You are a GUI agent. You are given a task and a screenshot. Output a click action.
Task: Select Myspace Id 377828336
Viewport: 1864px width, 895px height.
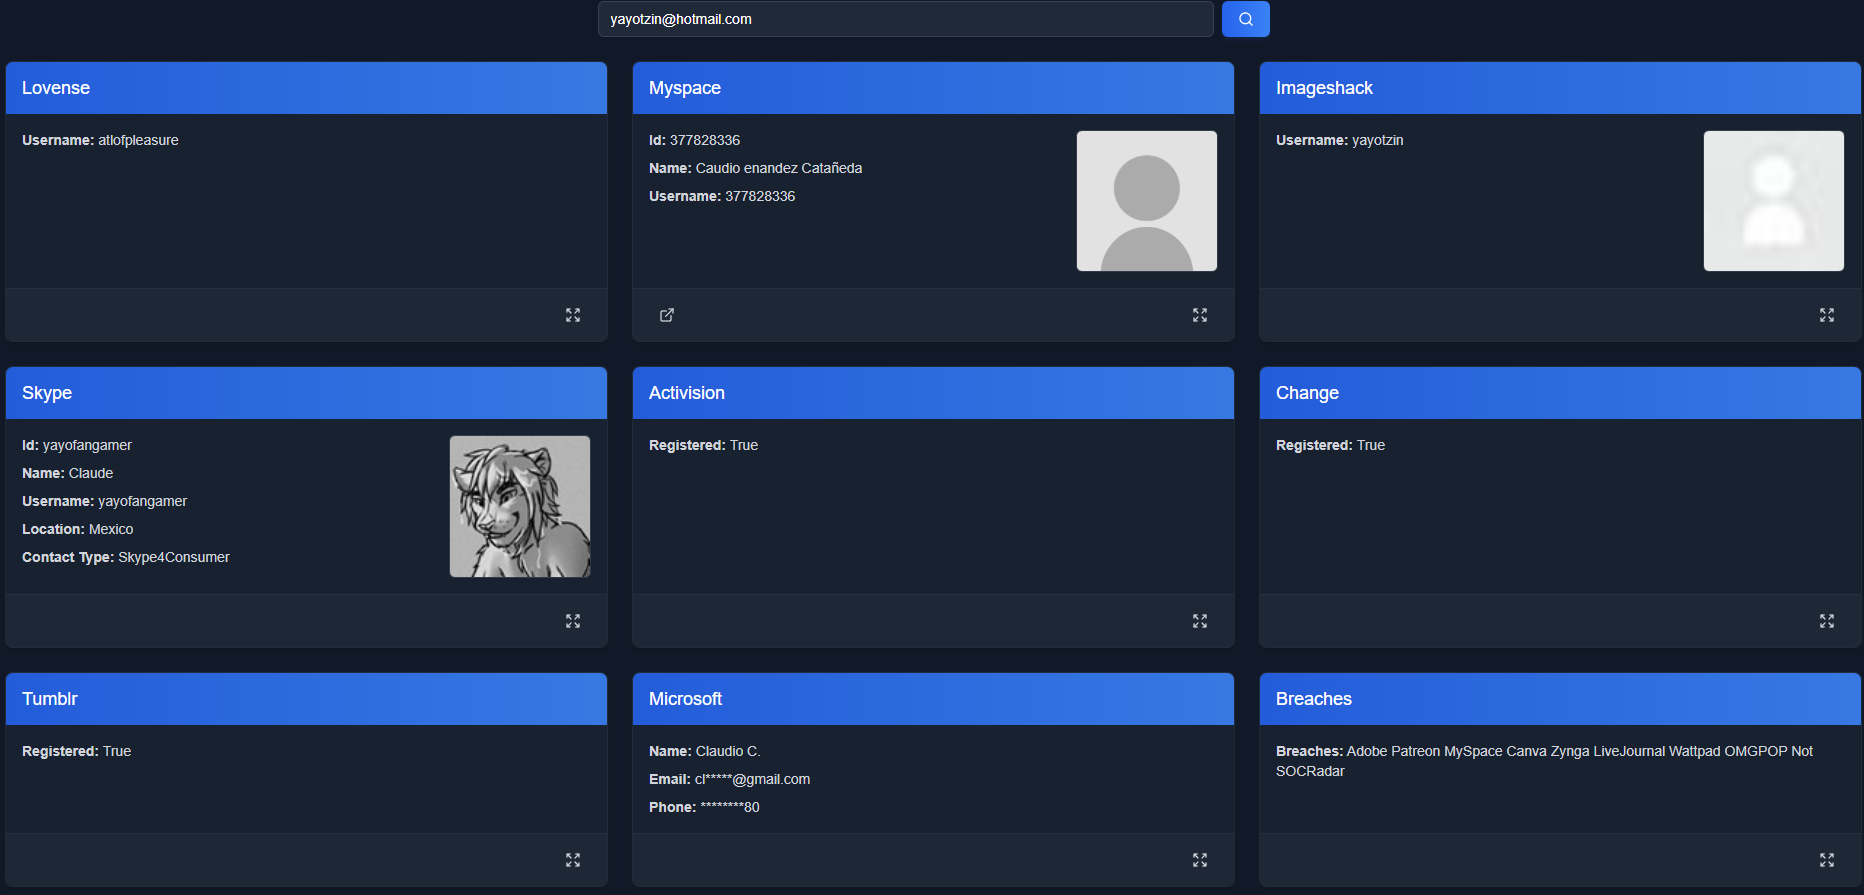click(694, 140)
